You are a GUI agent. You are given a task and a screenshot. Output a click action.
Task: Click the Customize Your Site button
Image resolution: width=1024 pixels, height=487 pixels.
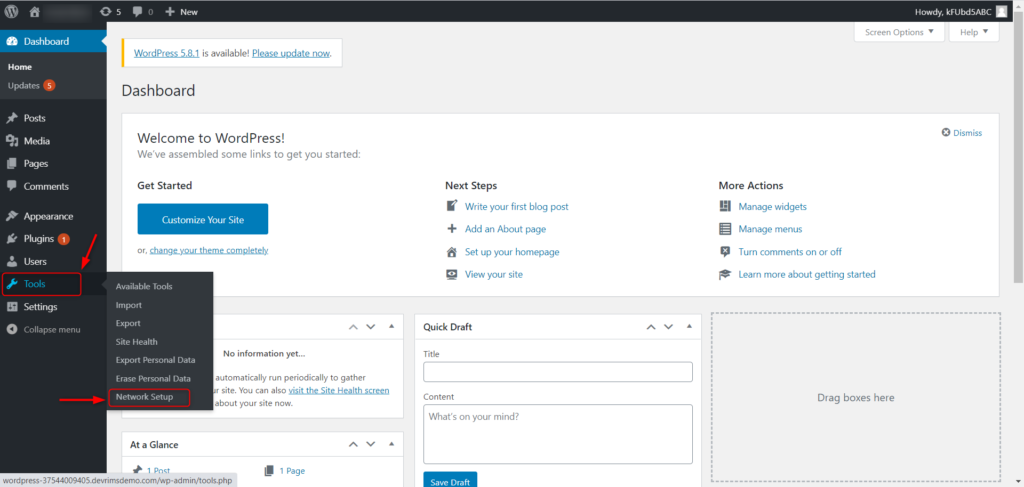(202, 219)
